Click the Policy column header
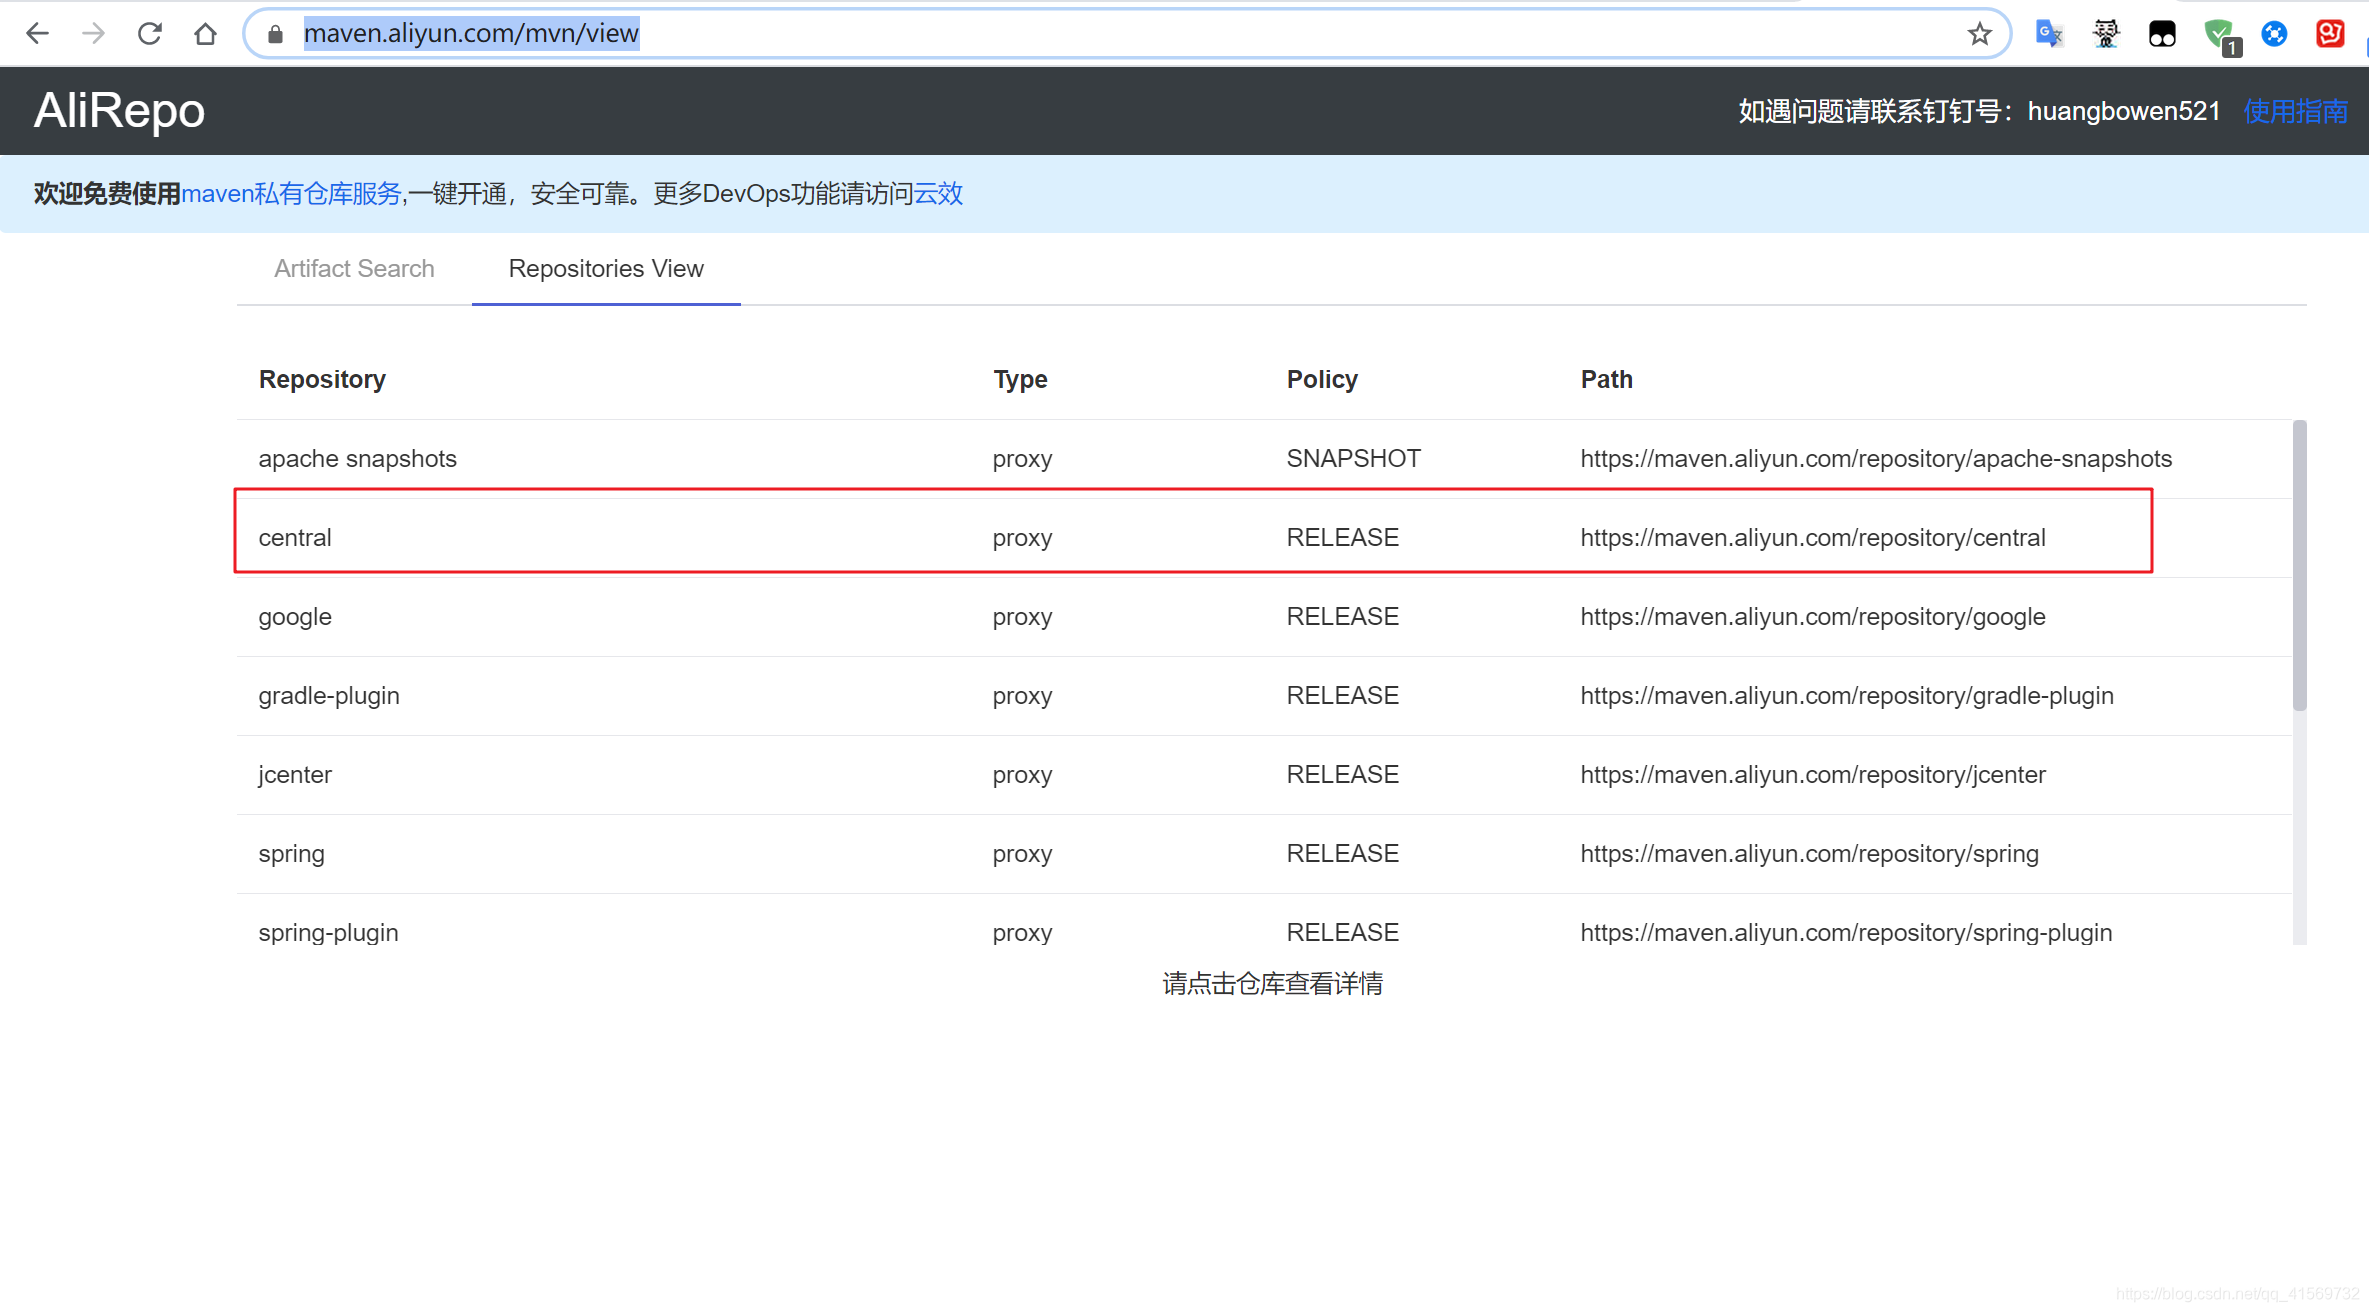Viewport: 2369px width, 1312px height. click(1322, 380)
